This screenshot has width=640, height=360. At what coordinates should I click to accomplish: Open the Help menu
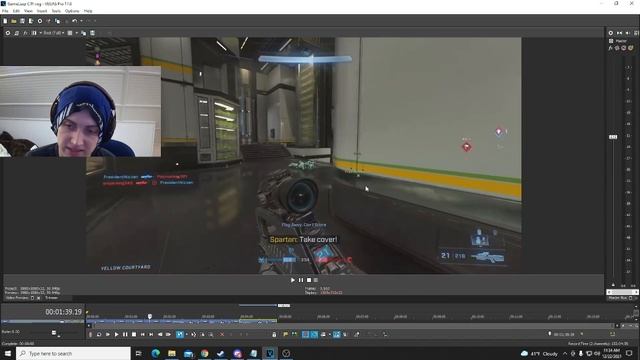[x=88, y=11]
